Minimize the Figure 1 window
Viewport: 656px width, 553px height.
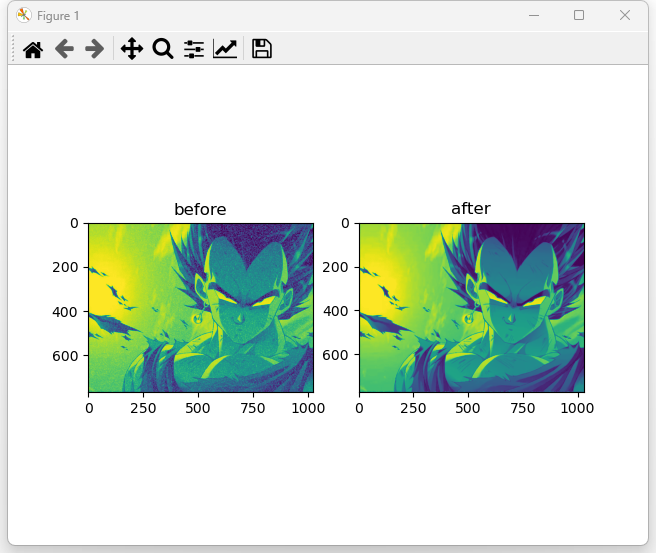click(534, 15)
